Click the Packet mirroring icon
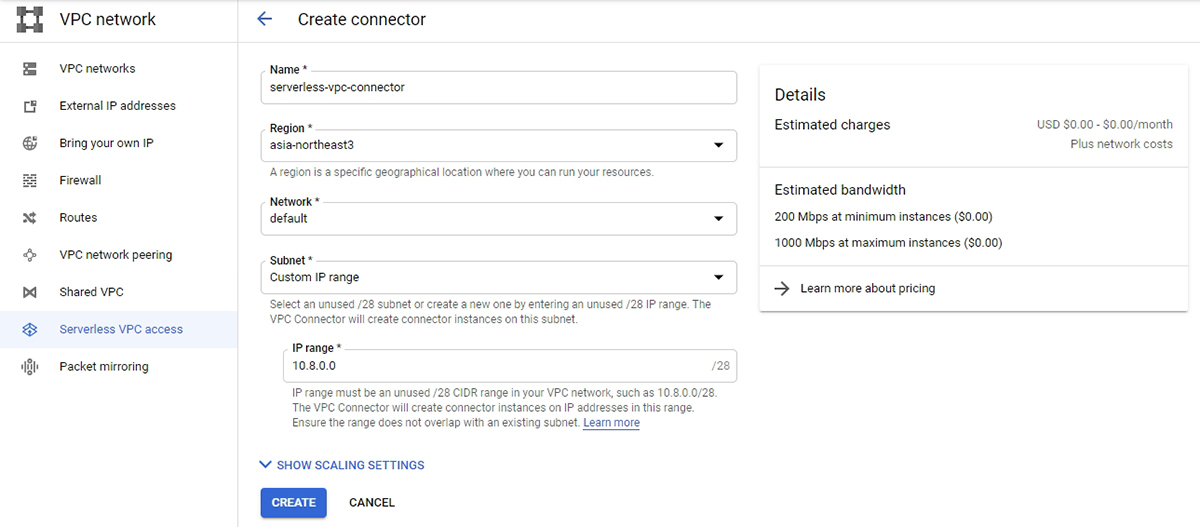 click(30, 367)
